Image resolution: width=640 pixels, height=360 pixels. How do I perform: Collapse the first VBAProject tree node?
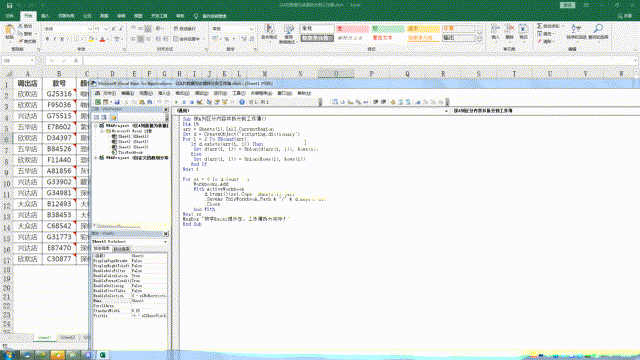pyautogui.click(x=96, y=126)
